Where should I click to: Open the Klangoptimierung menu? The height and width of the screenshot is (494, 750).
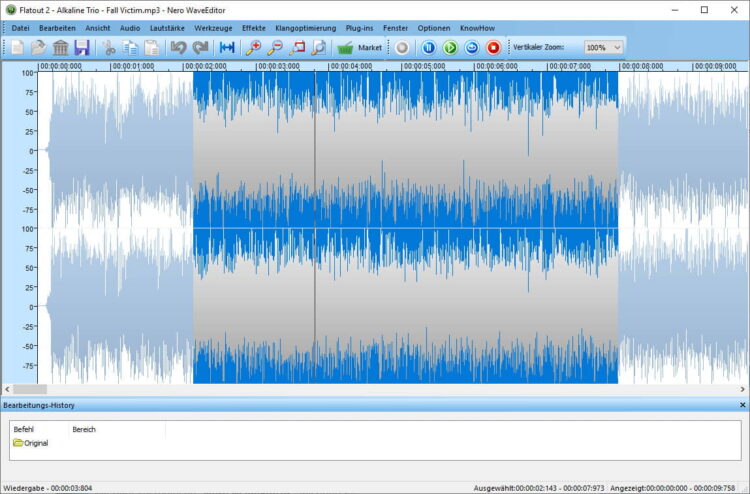[x=306, y=28]
